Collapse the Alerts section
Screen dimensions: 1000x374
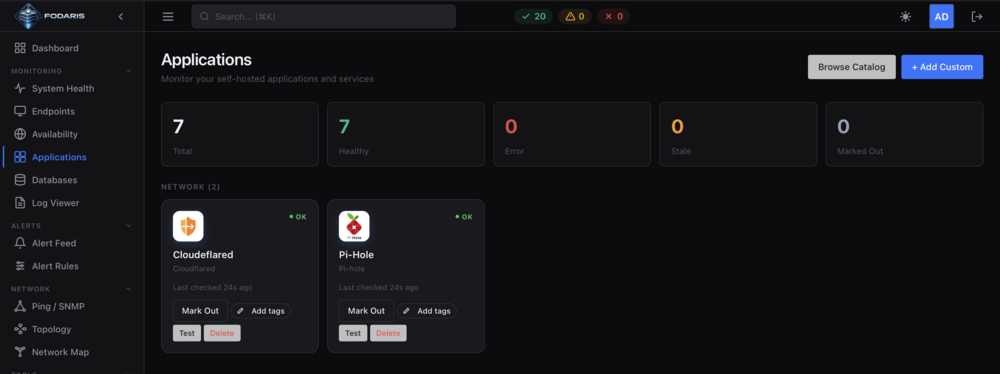pyautogui.click(x=128, y=225)
